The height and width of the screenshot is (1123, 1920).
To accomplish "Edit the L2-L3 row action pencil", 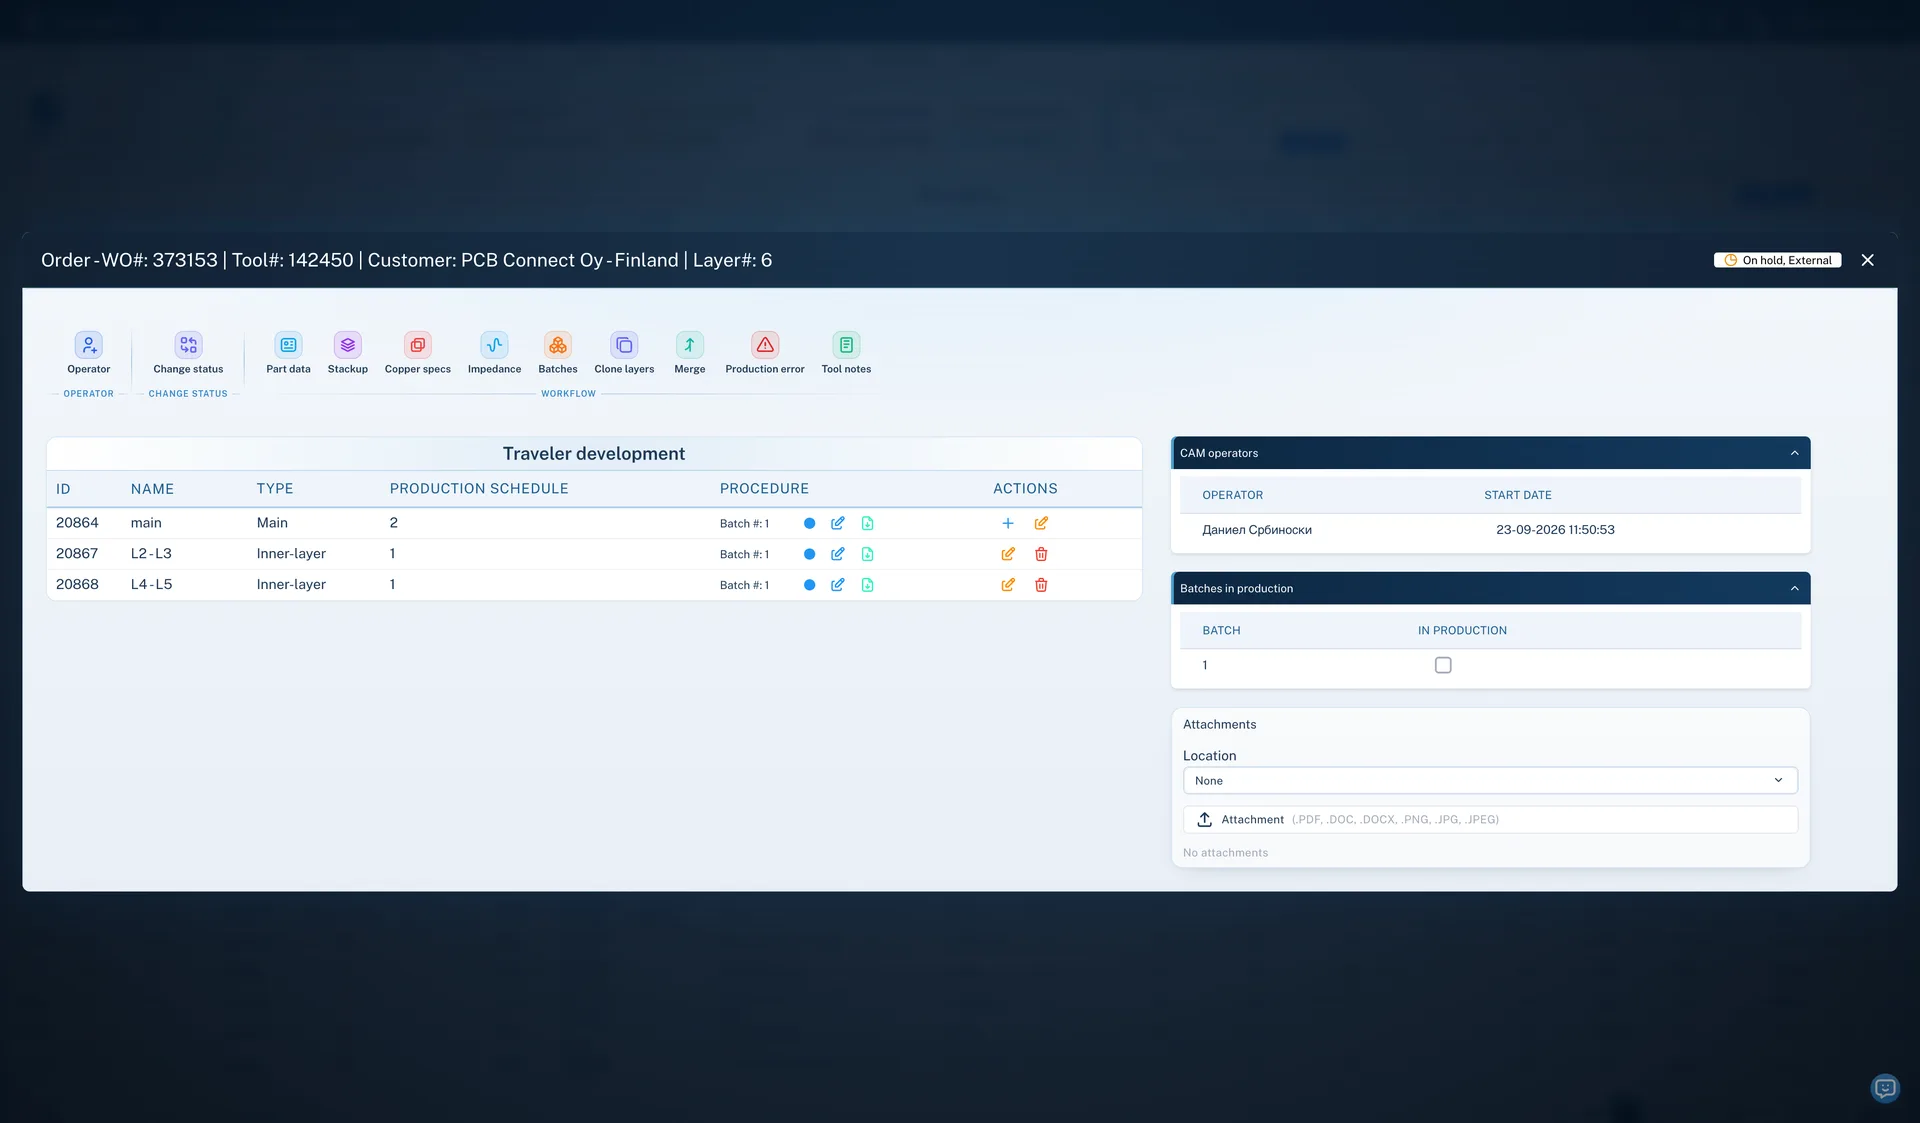I will (1008, 554).
